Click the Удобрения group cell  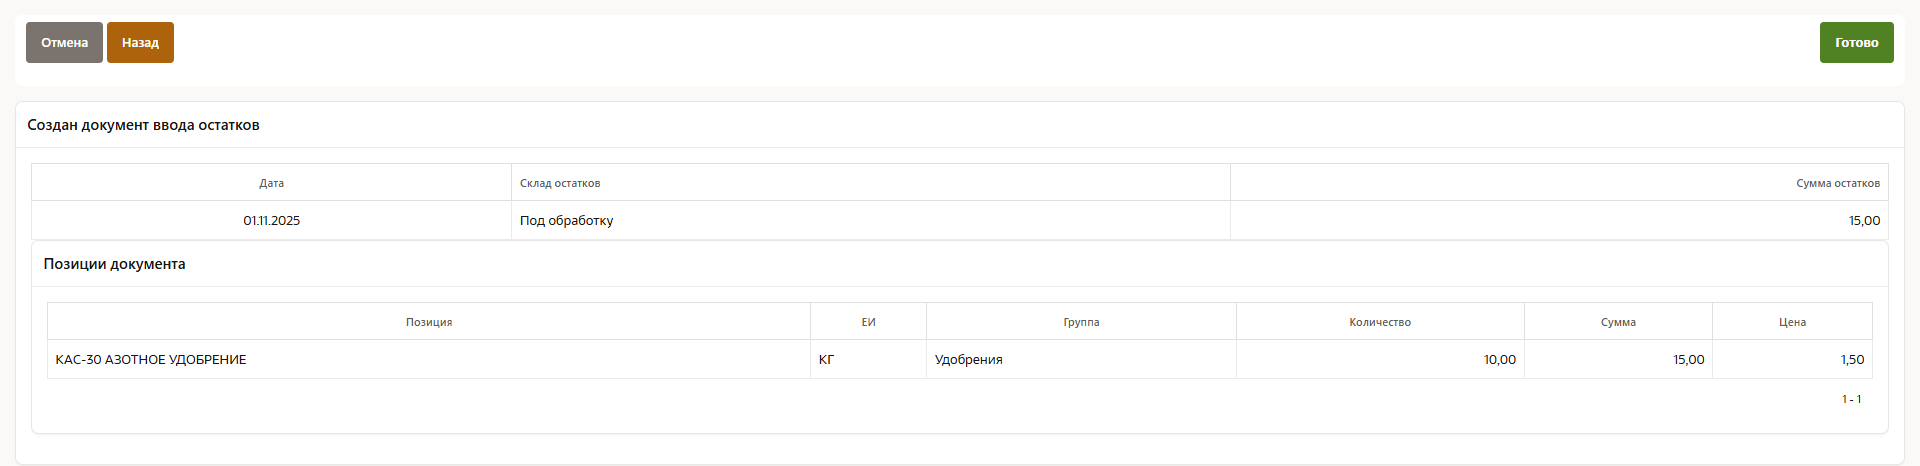tap(968, 360)
